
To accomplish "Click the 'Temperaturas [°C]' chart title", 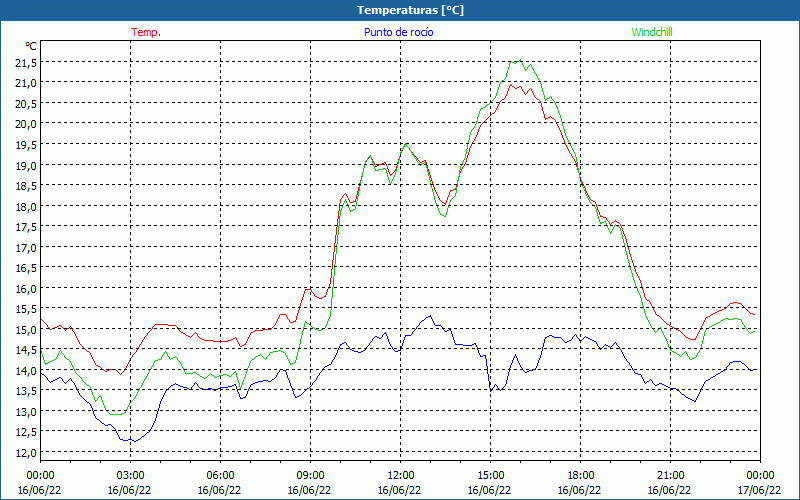I will coord(410,10).
